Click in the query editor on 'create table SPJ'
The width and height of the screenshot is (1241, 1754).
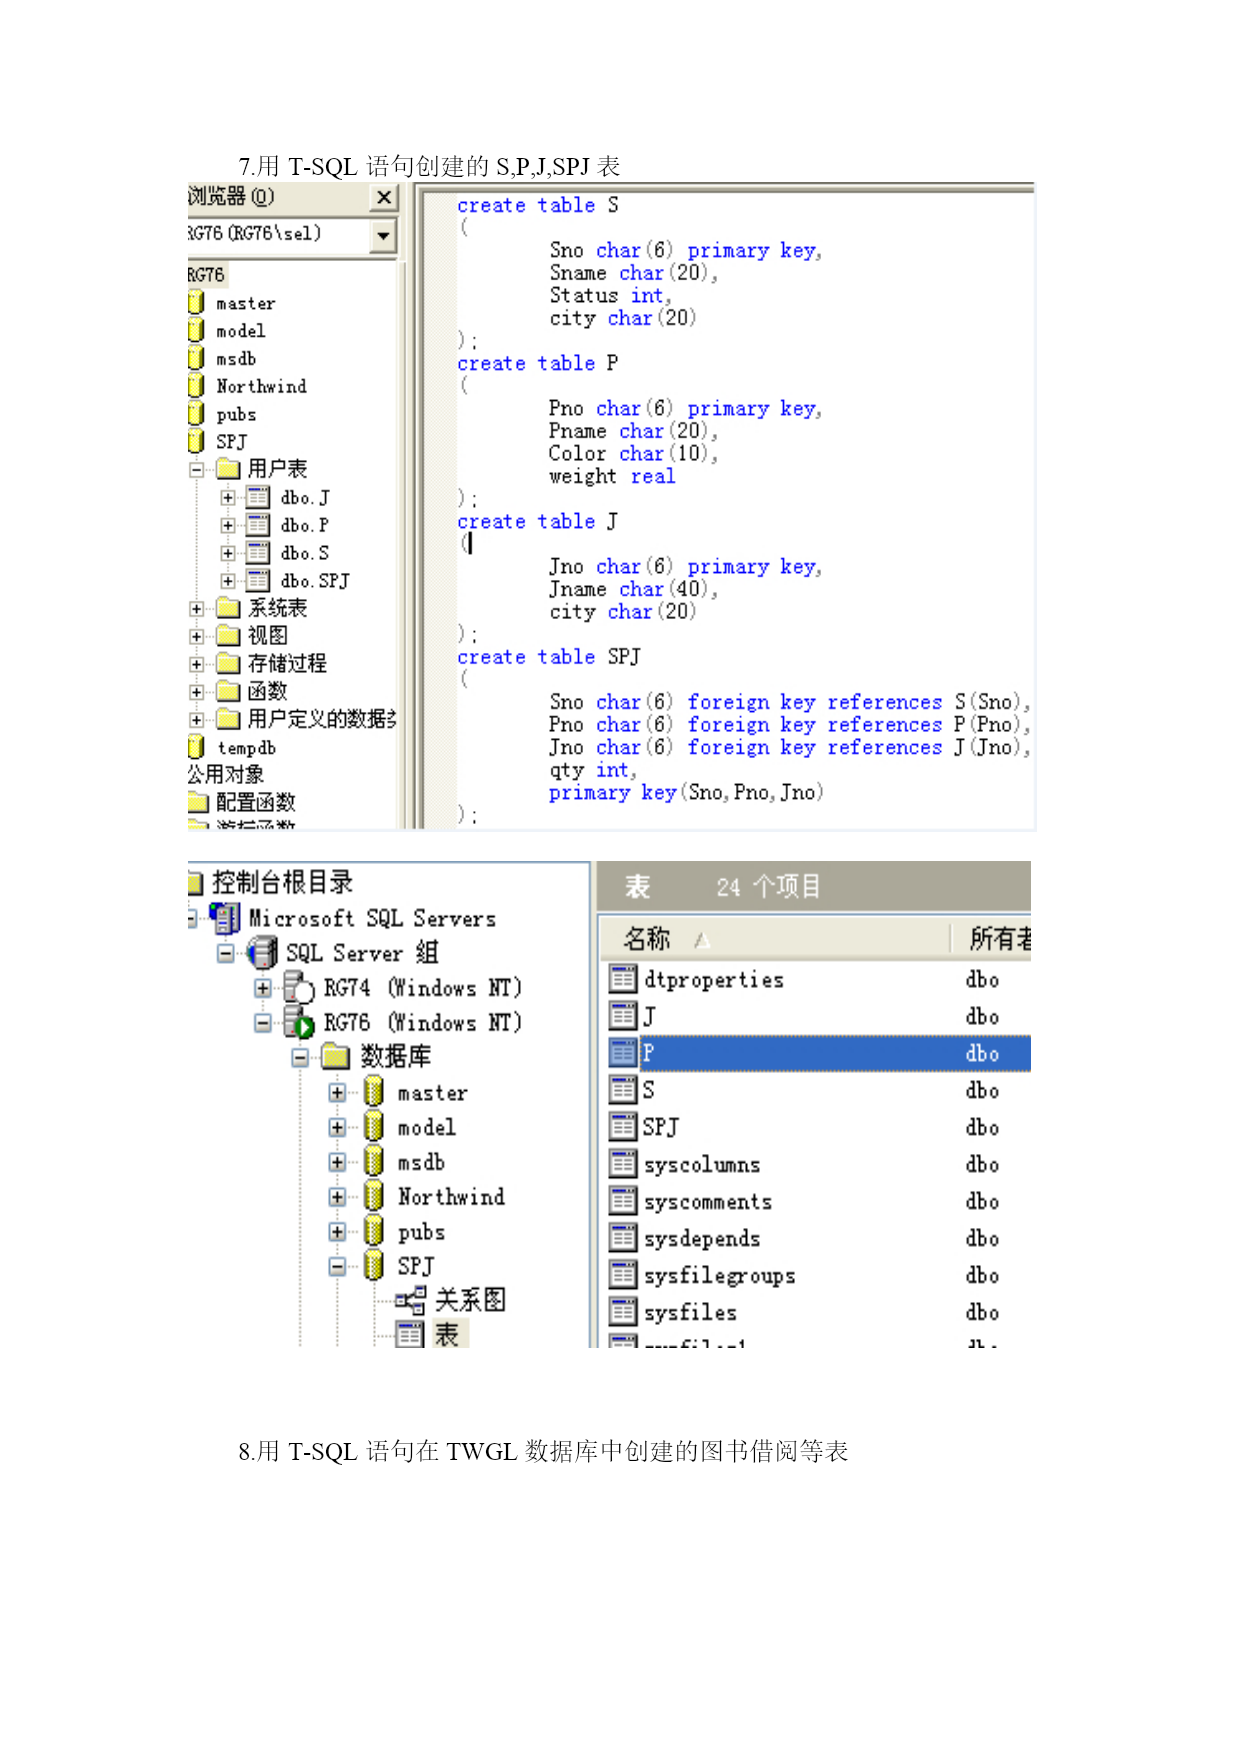coord(549,657)
